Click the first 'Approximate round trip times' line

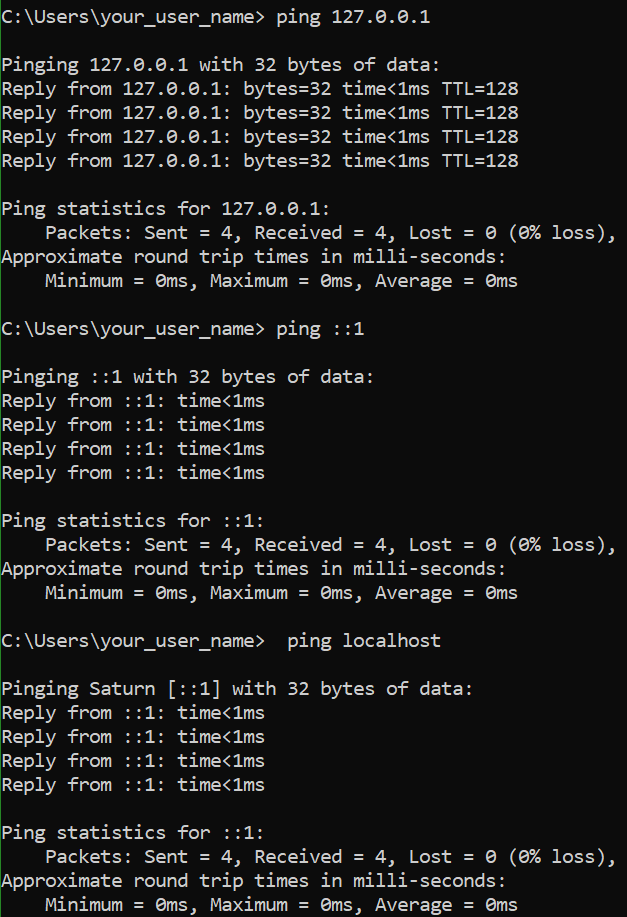[x=253, y=257]
